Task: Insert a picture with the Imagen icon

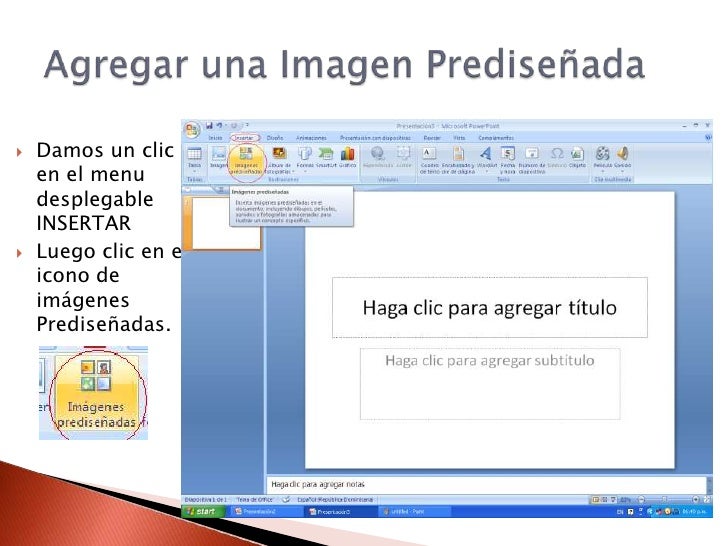Action: click(219, 156)
